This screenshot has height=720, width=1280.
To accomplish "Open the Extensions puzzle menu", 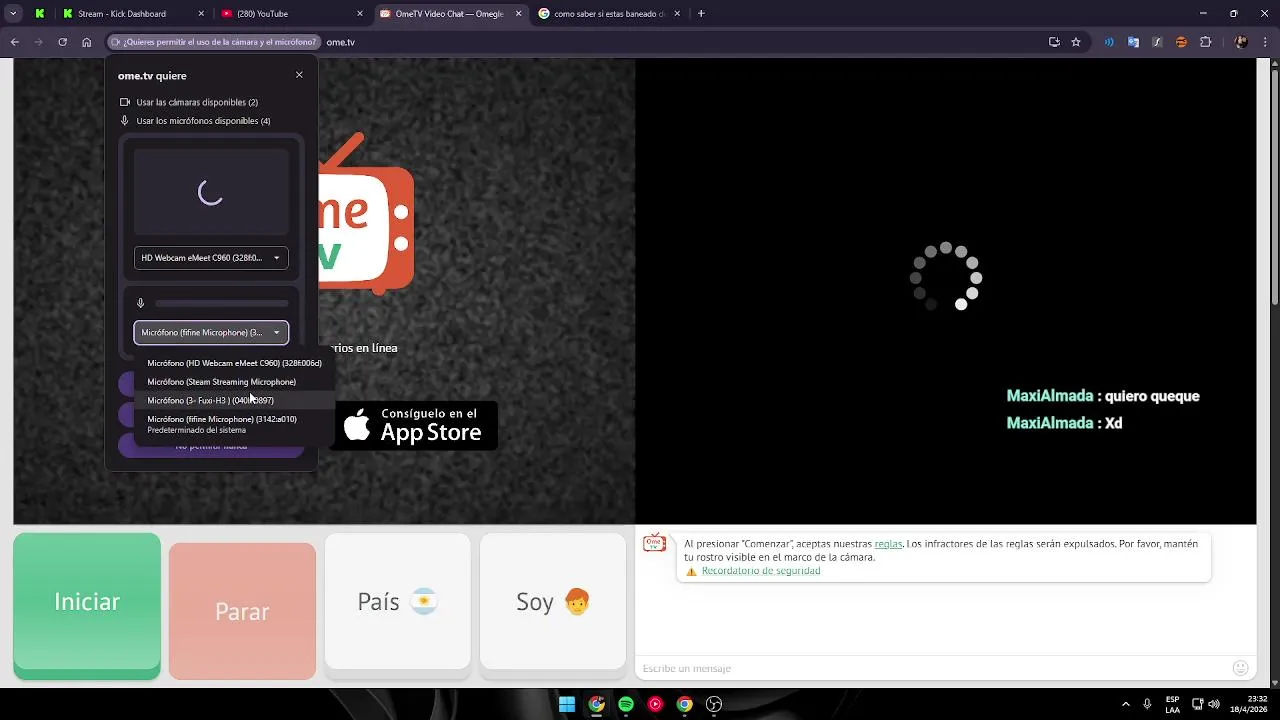I will click(x=1205, y=42).
